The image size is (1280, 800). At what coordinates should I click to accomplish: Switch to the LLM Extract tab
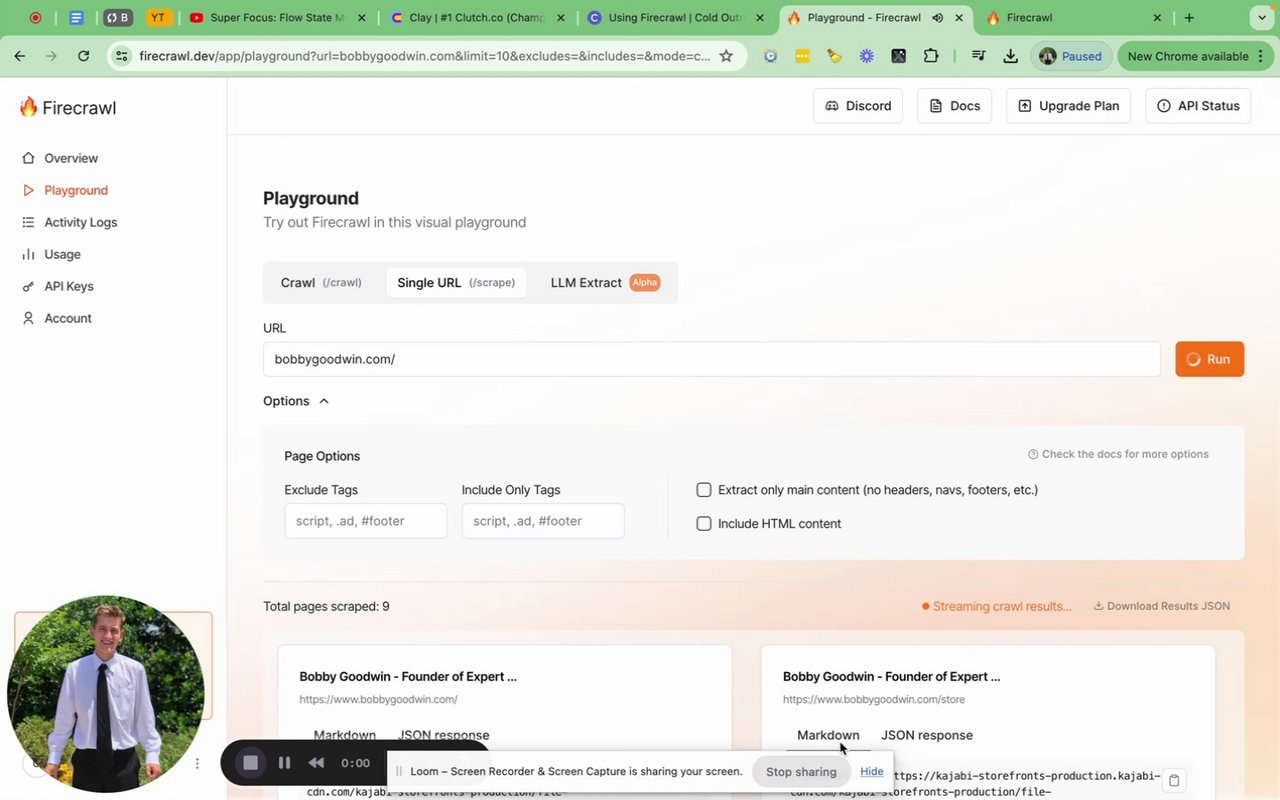[x=605, y=283]
